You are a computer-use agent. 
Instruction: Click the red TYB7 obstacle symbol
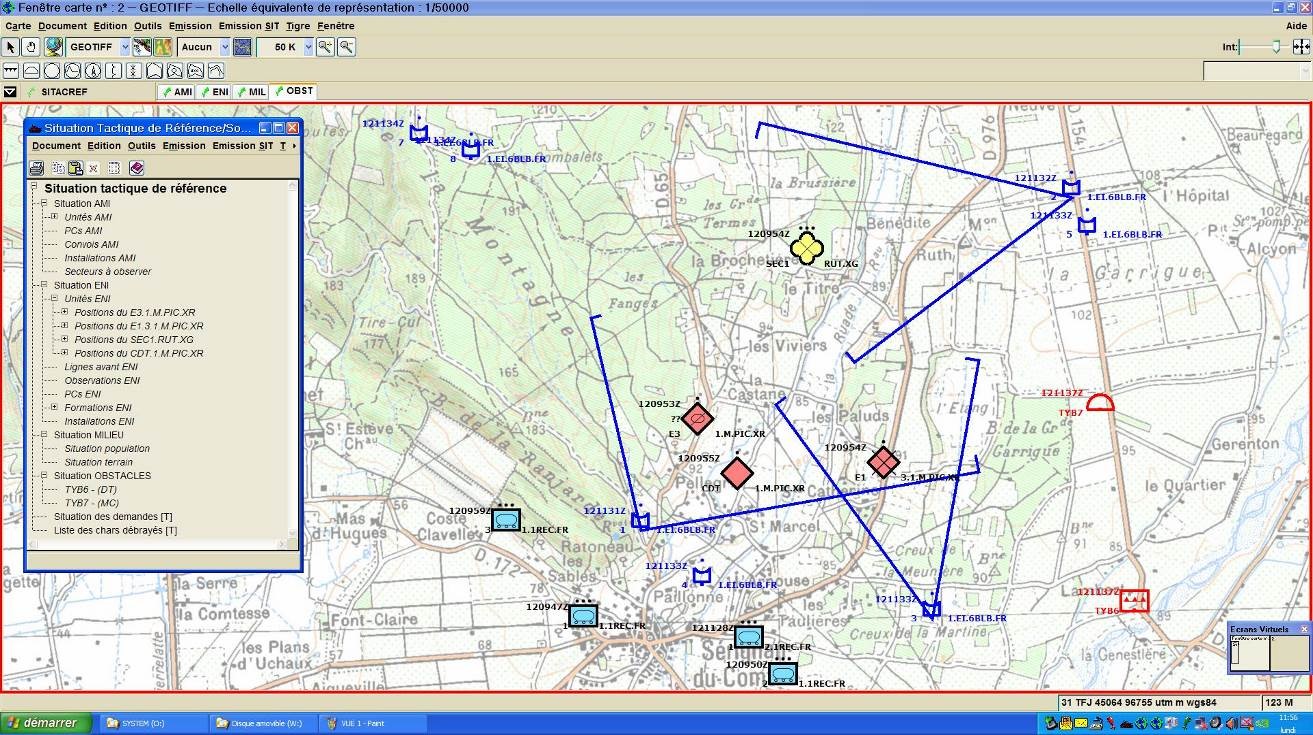pos(1100,403)
